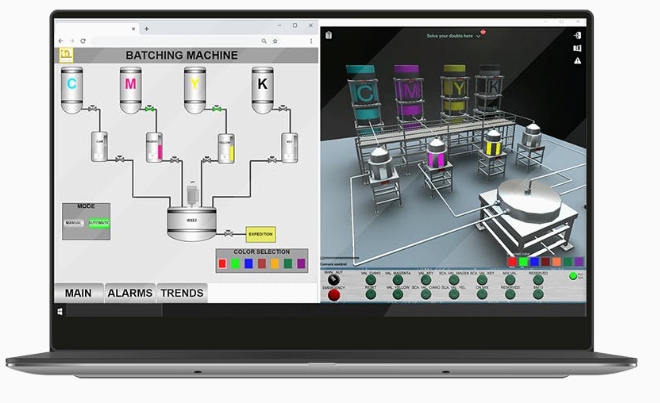660x403 pixels.
Task: Open the browser three-dot menu
Action: 311,41
